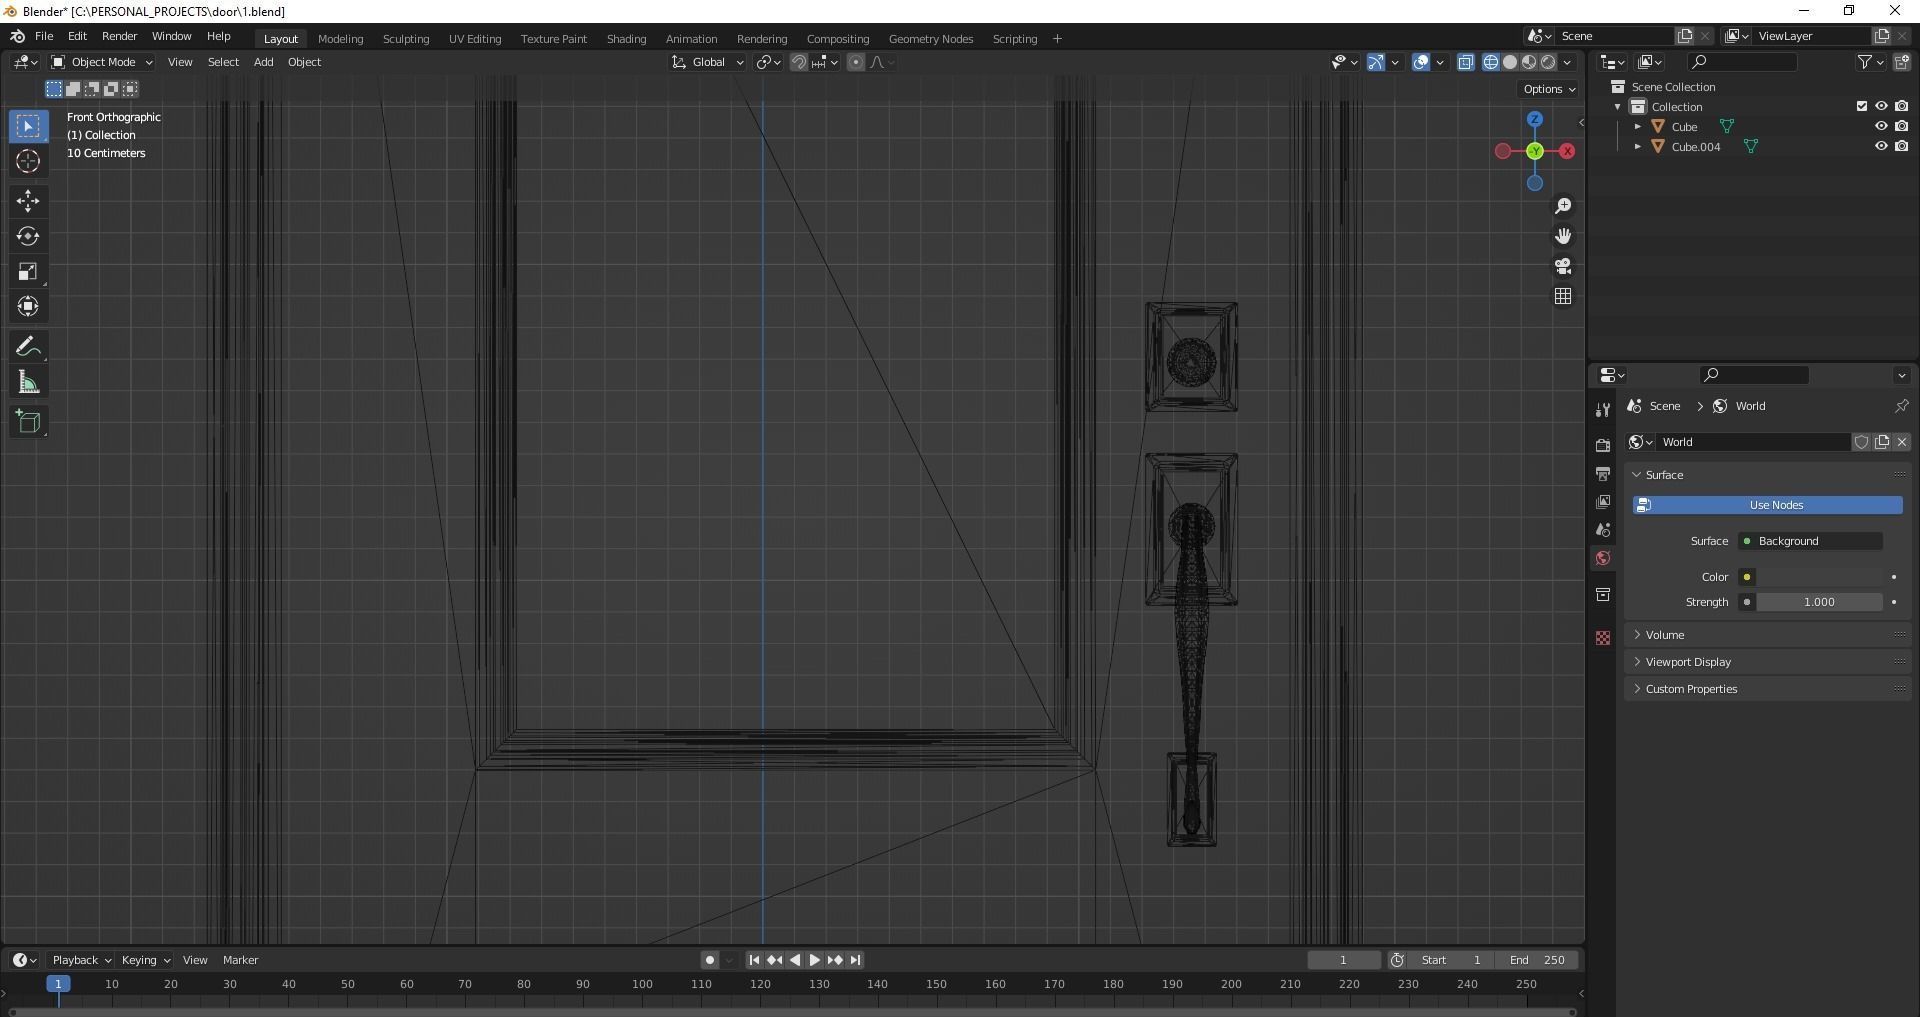The image size is (1920, 1017).
Task: Open the Scene properties tab
Action: click(1603, 529)
